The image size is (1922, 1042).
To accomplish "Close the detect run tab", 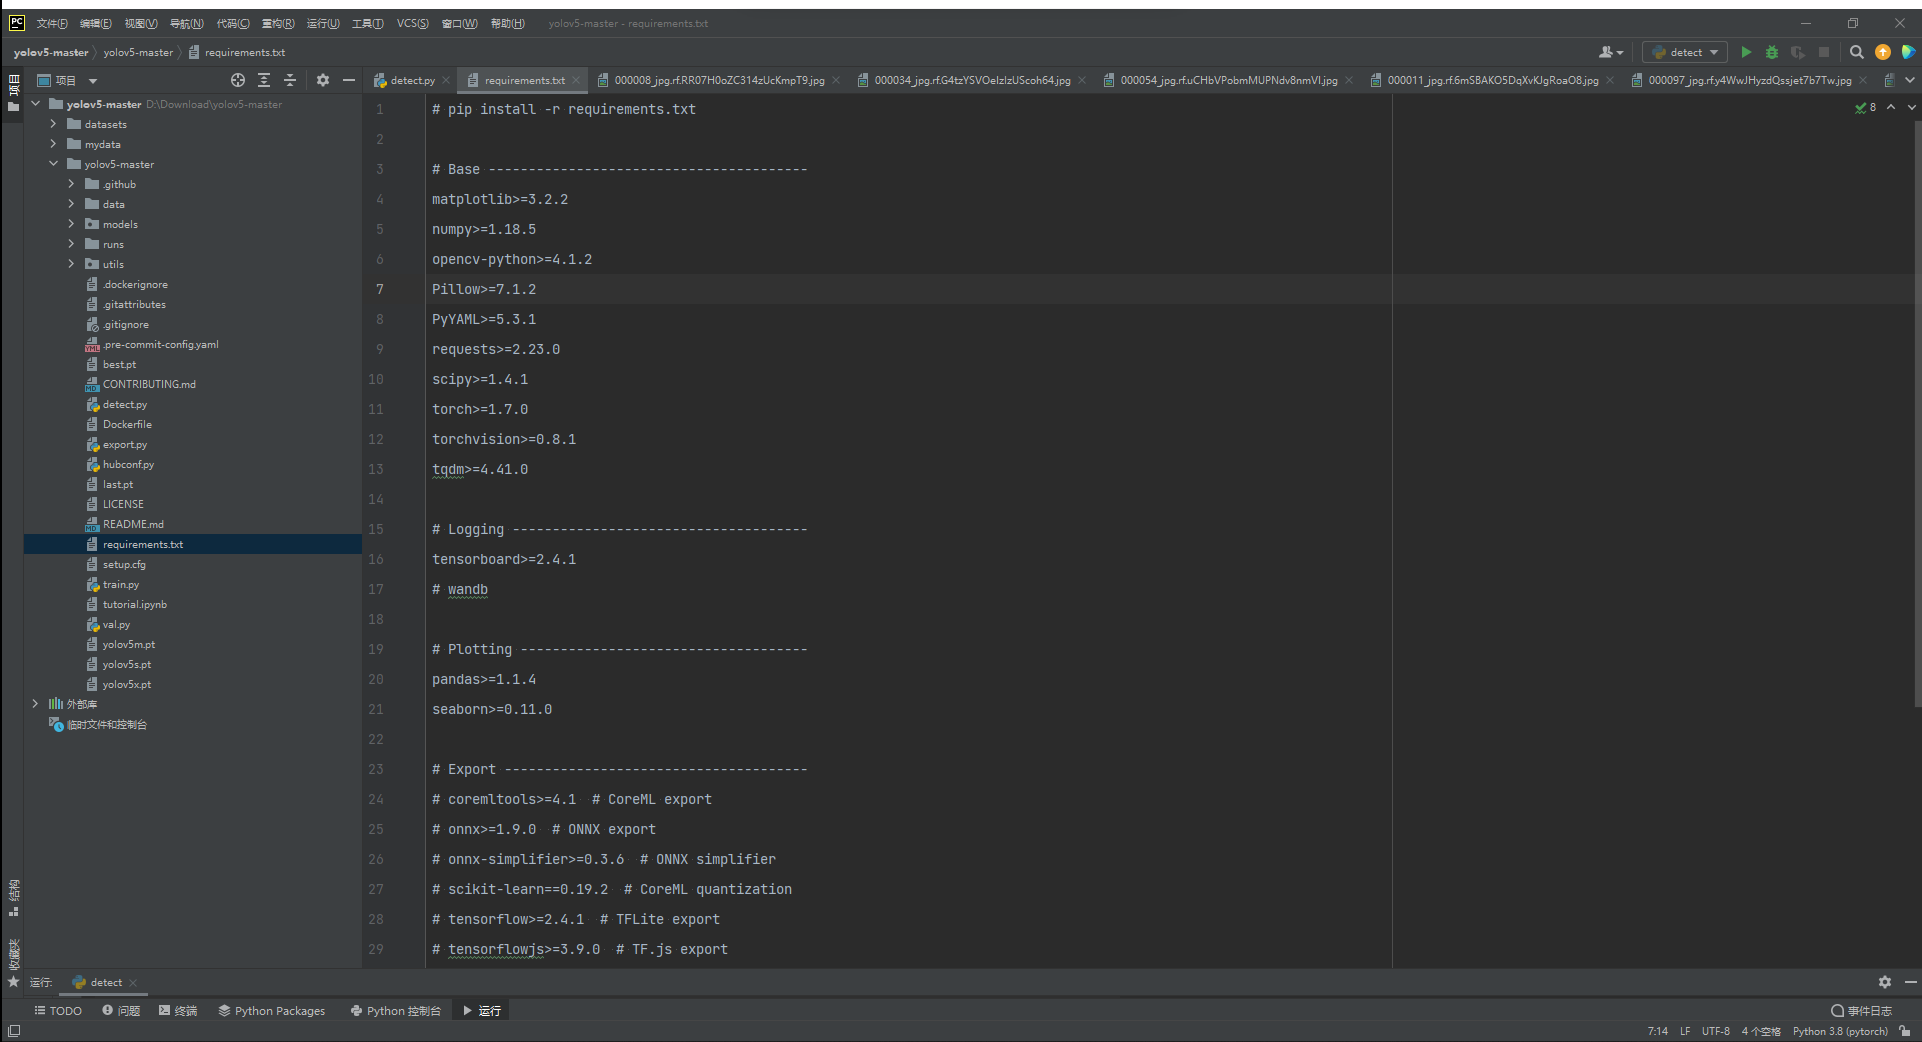I will tap(133, 983).
